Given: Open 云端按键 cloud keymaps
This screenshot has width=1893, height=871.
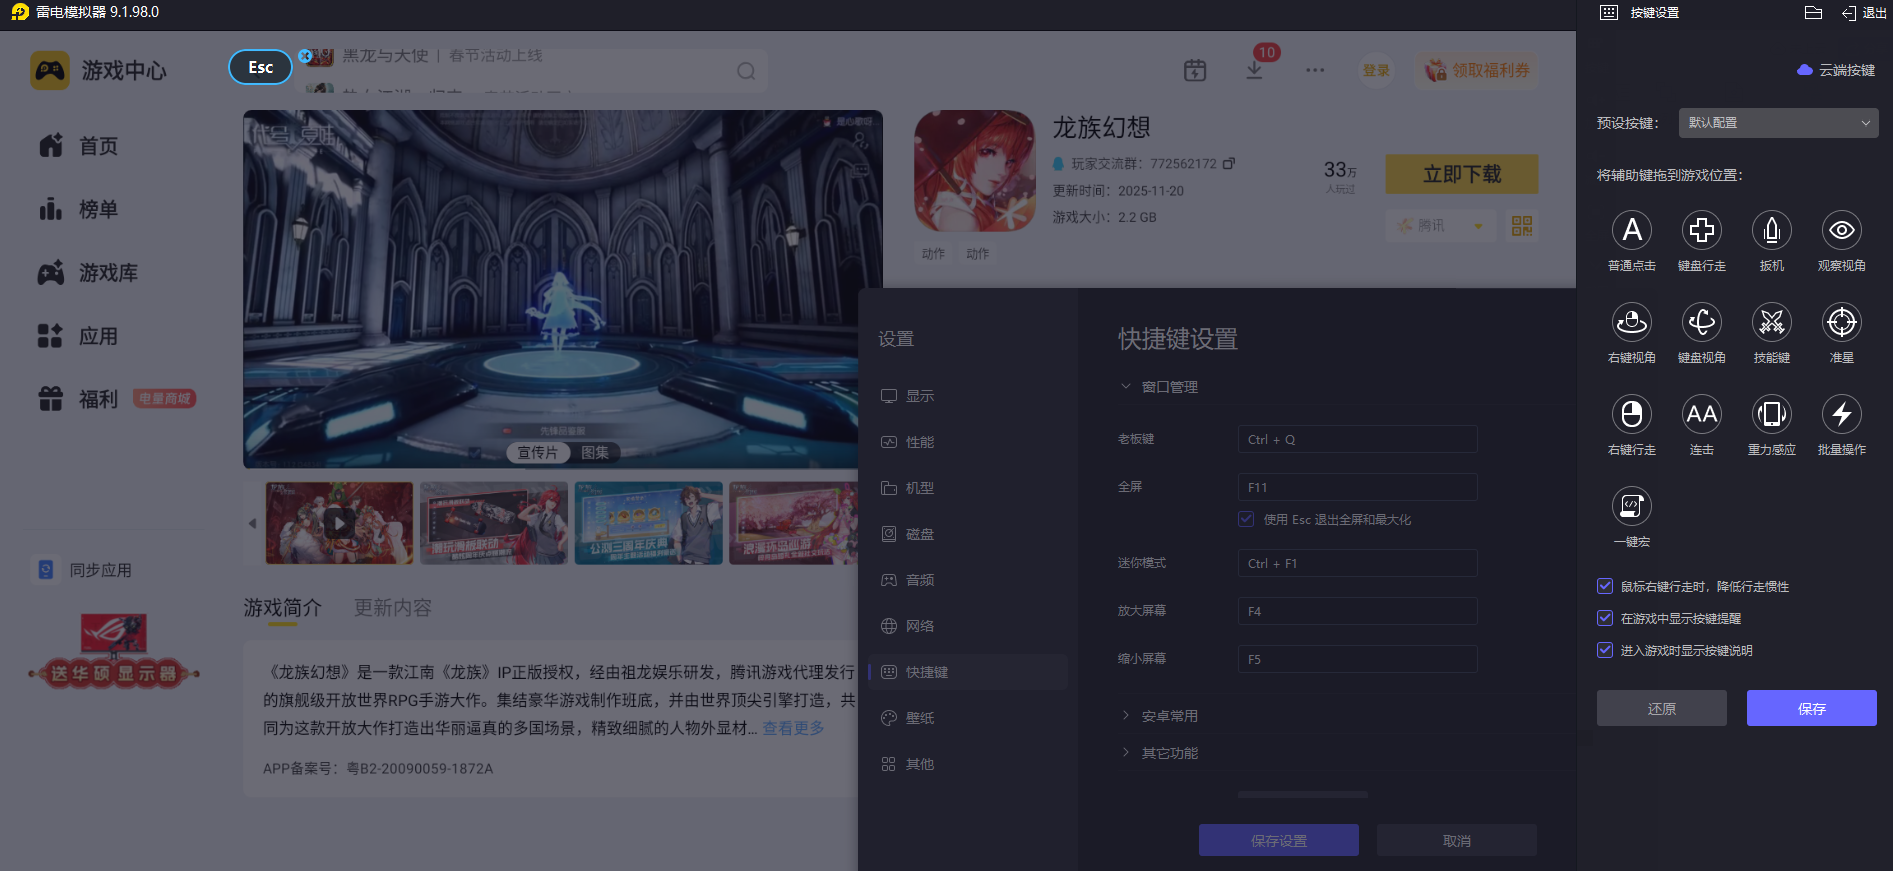Looking at the screenshot, I should coord(1836,70).
